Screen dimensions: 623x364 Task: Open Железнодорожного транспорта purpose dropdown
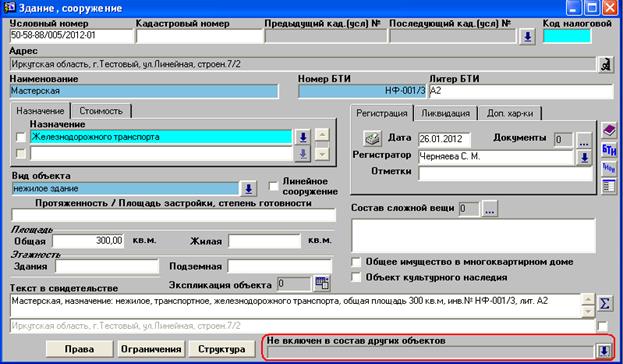click(303, 137)
